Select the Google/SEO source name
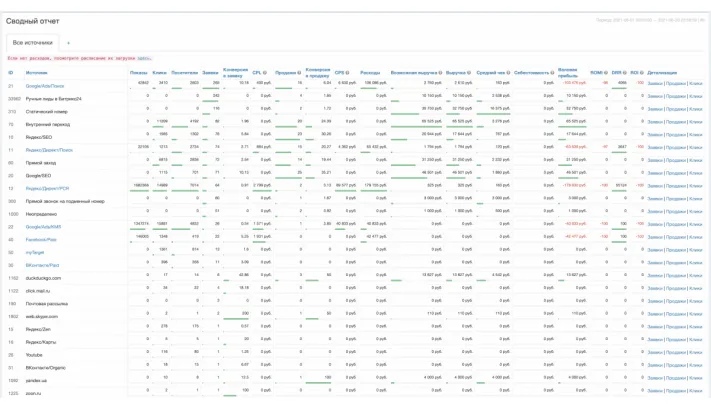 coord(39,175)
